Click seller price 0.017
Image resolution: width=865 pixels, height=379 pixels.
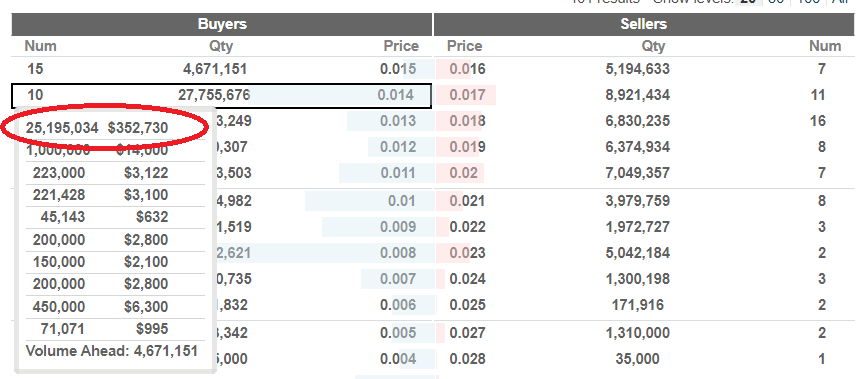click(x=467, y=95)
